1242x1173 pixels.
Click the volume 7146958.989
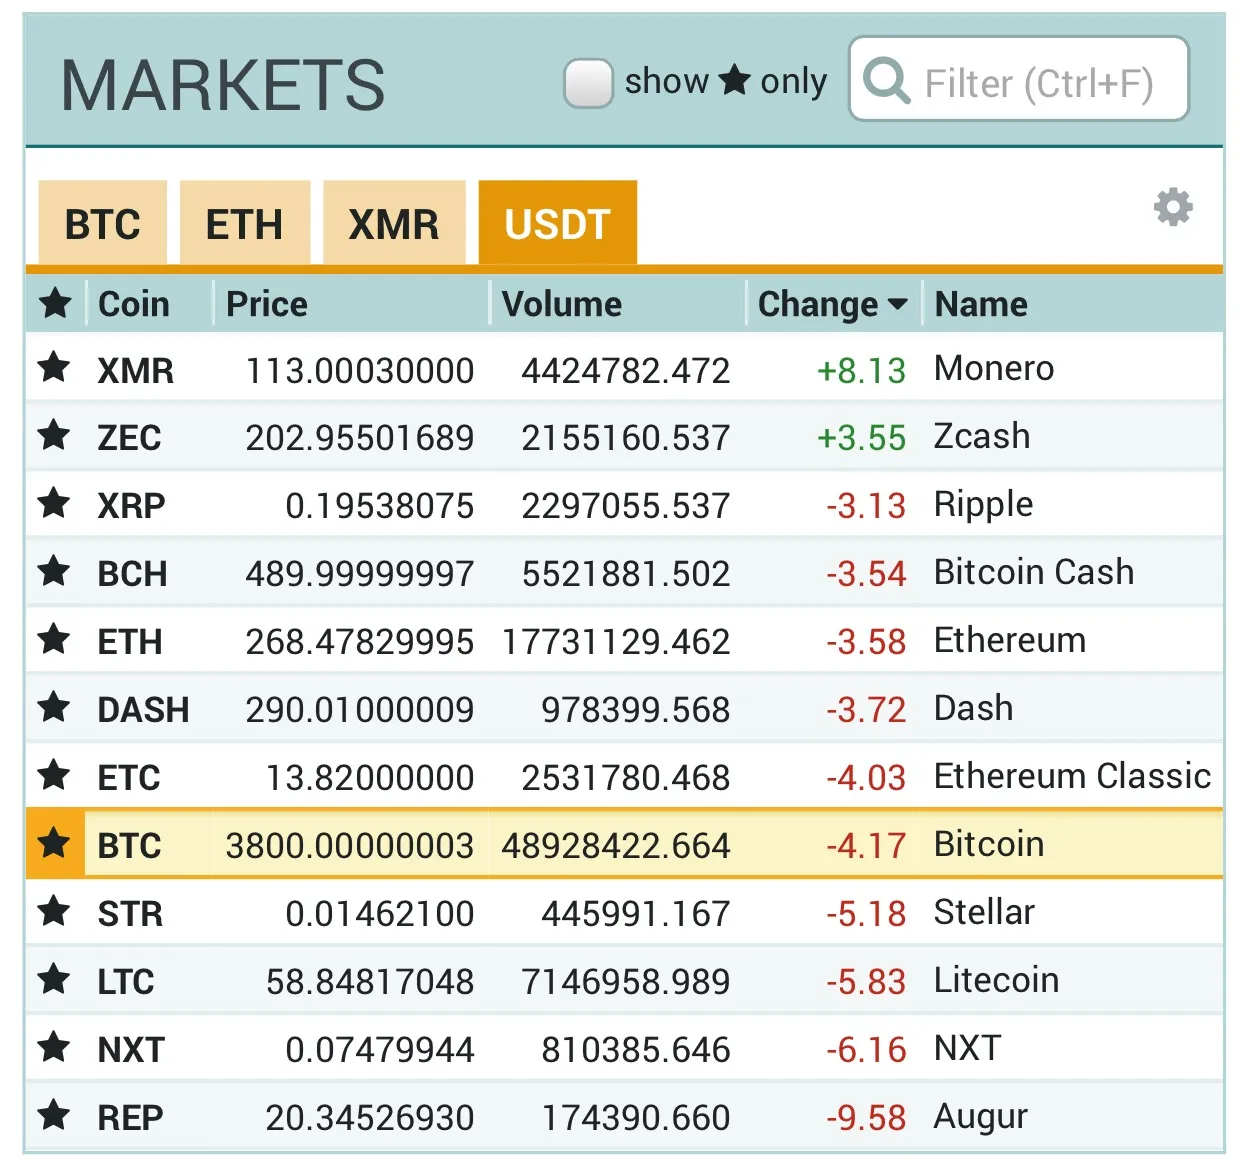pos(626,982)
